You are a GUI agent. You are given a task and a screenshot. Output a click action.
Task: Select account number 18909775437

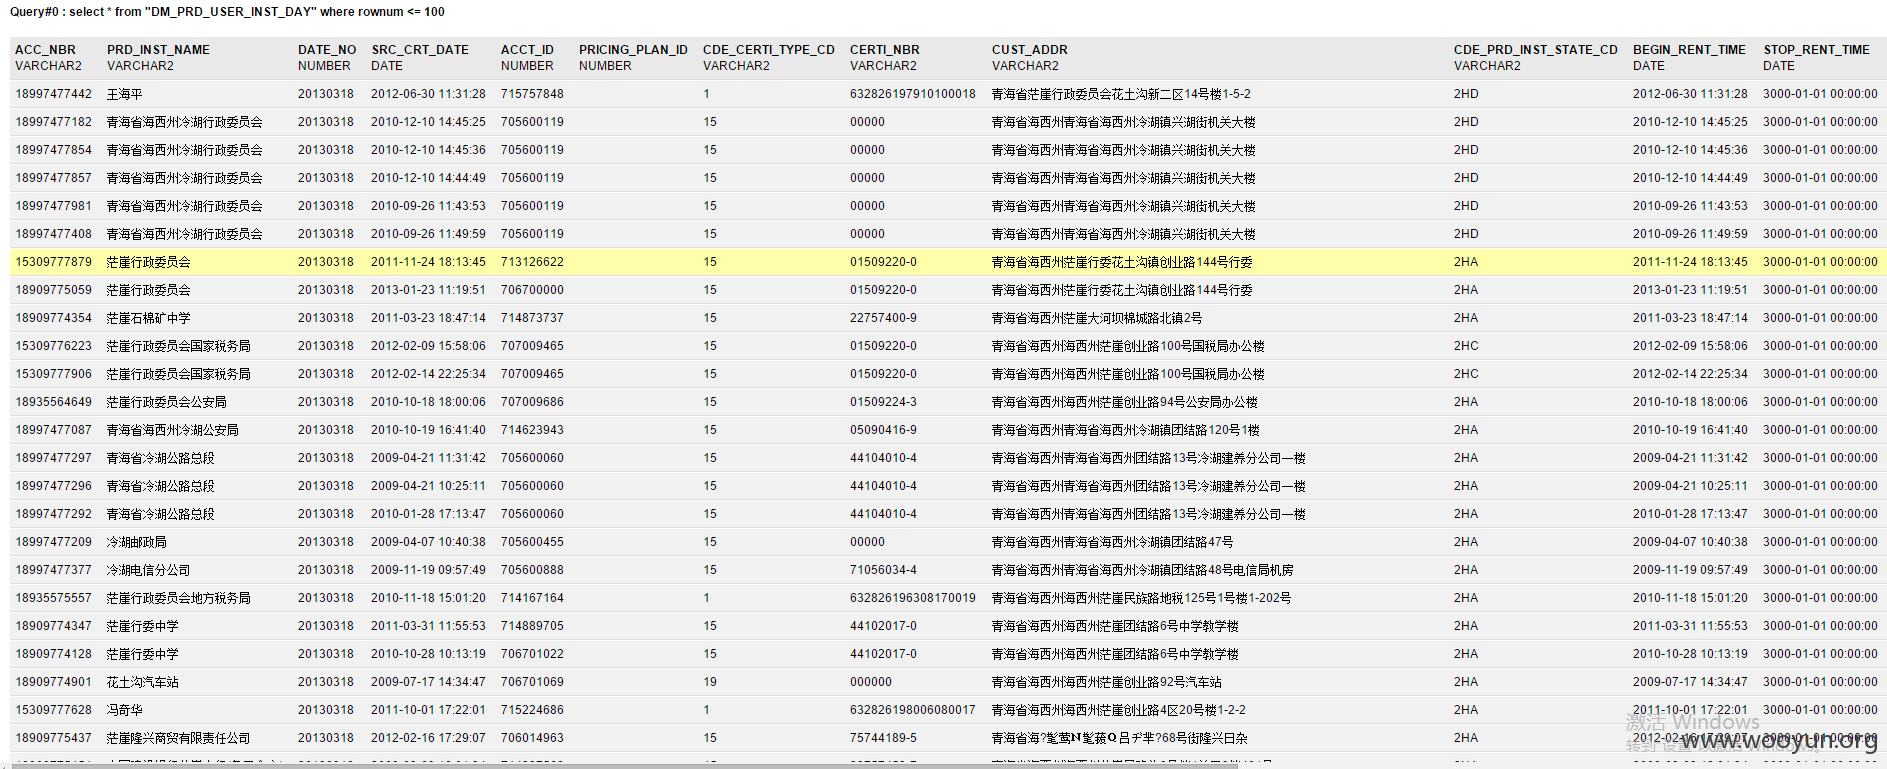(53, 738)
